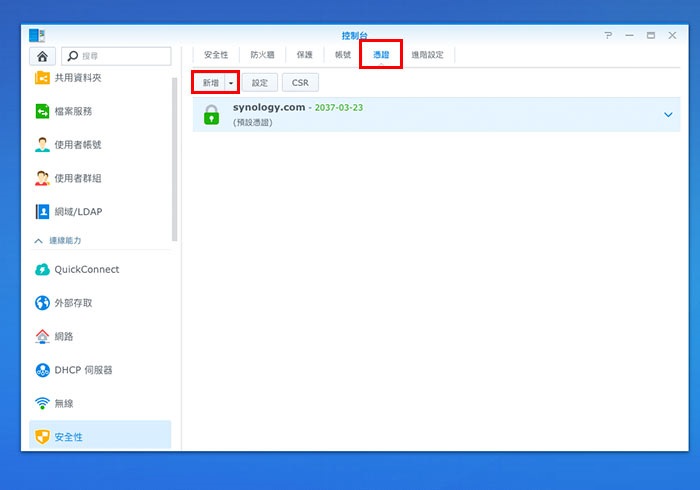Click the Control Panel home icon

tap(42, 56)
